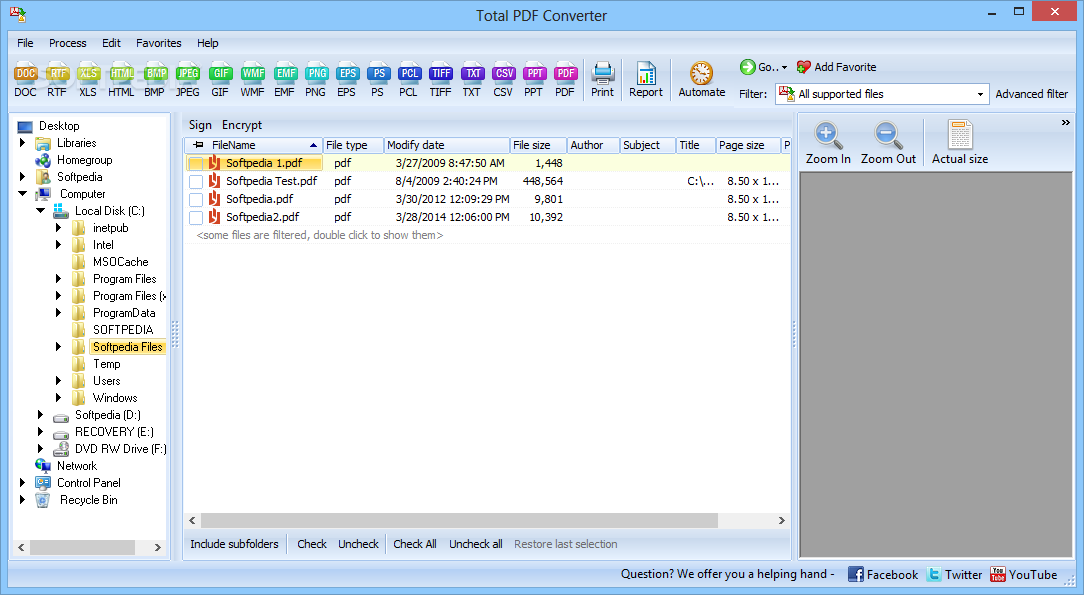Toggle Include subfolders option

point(234,544)
